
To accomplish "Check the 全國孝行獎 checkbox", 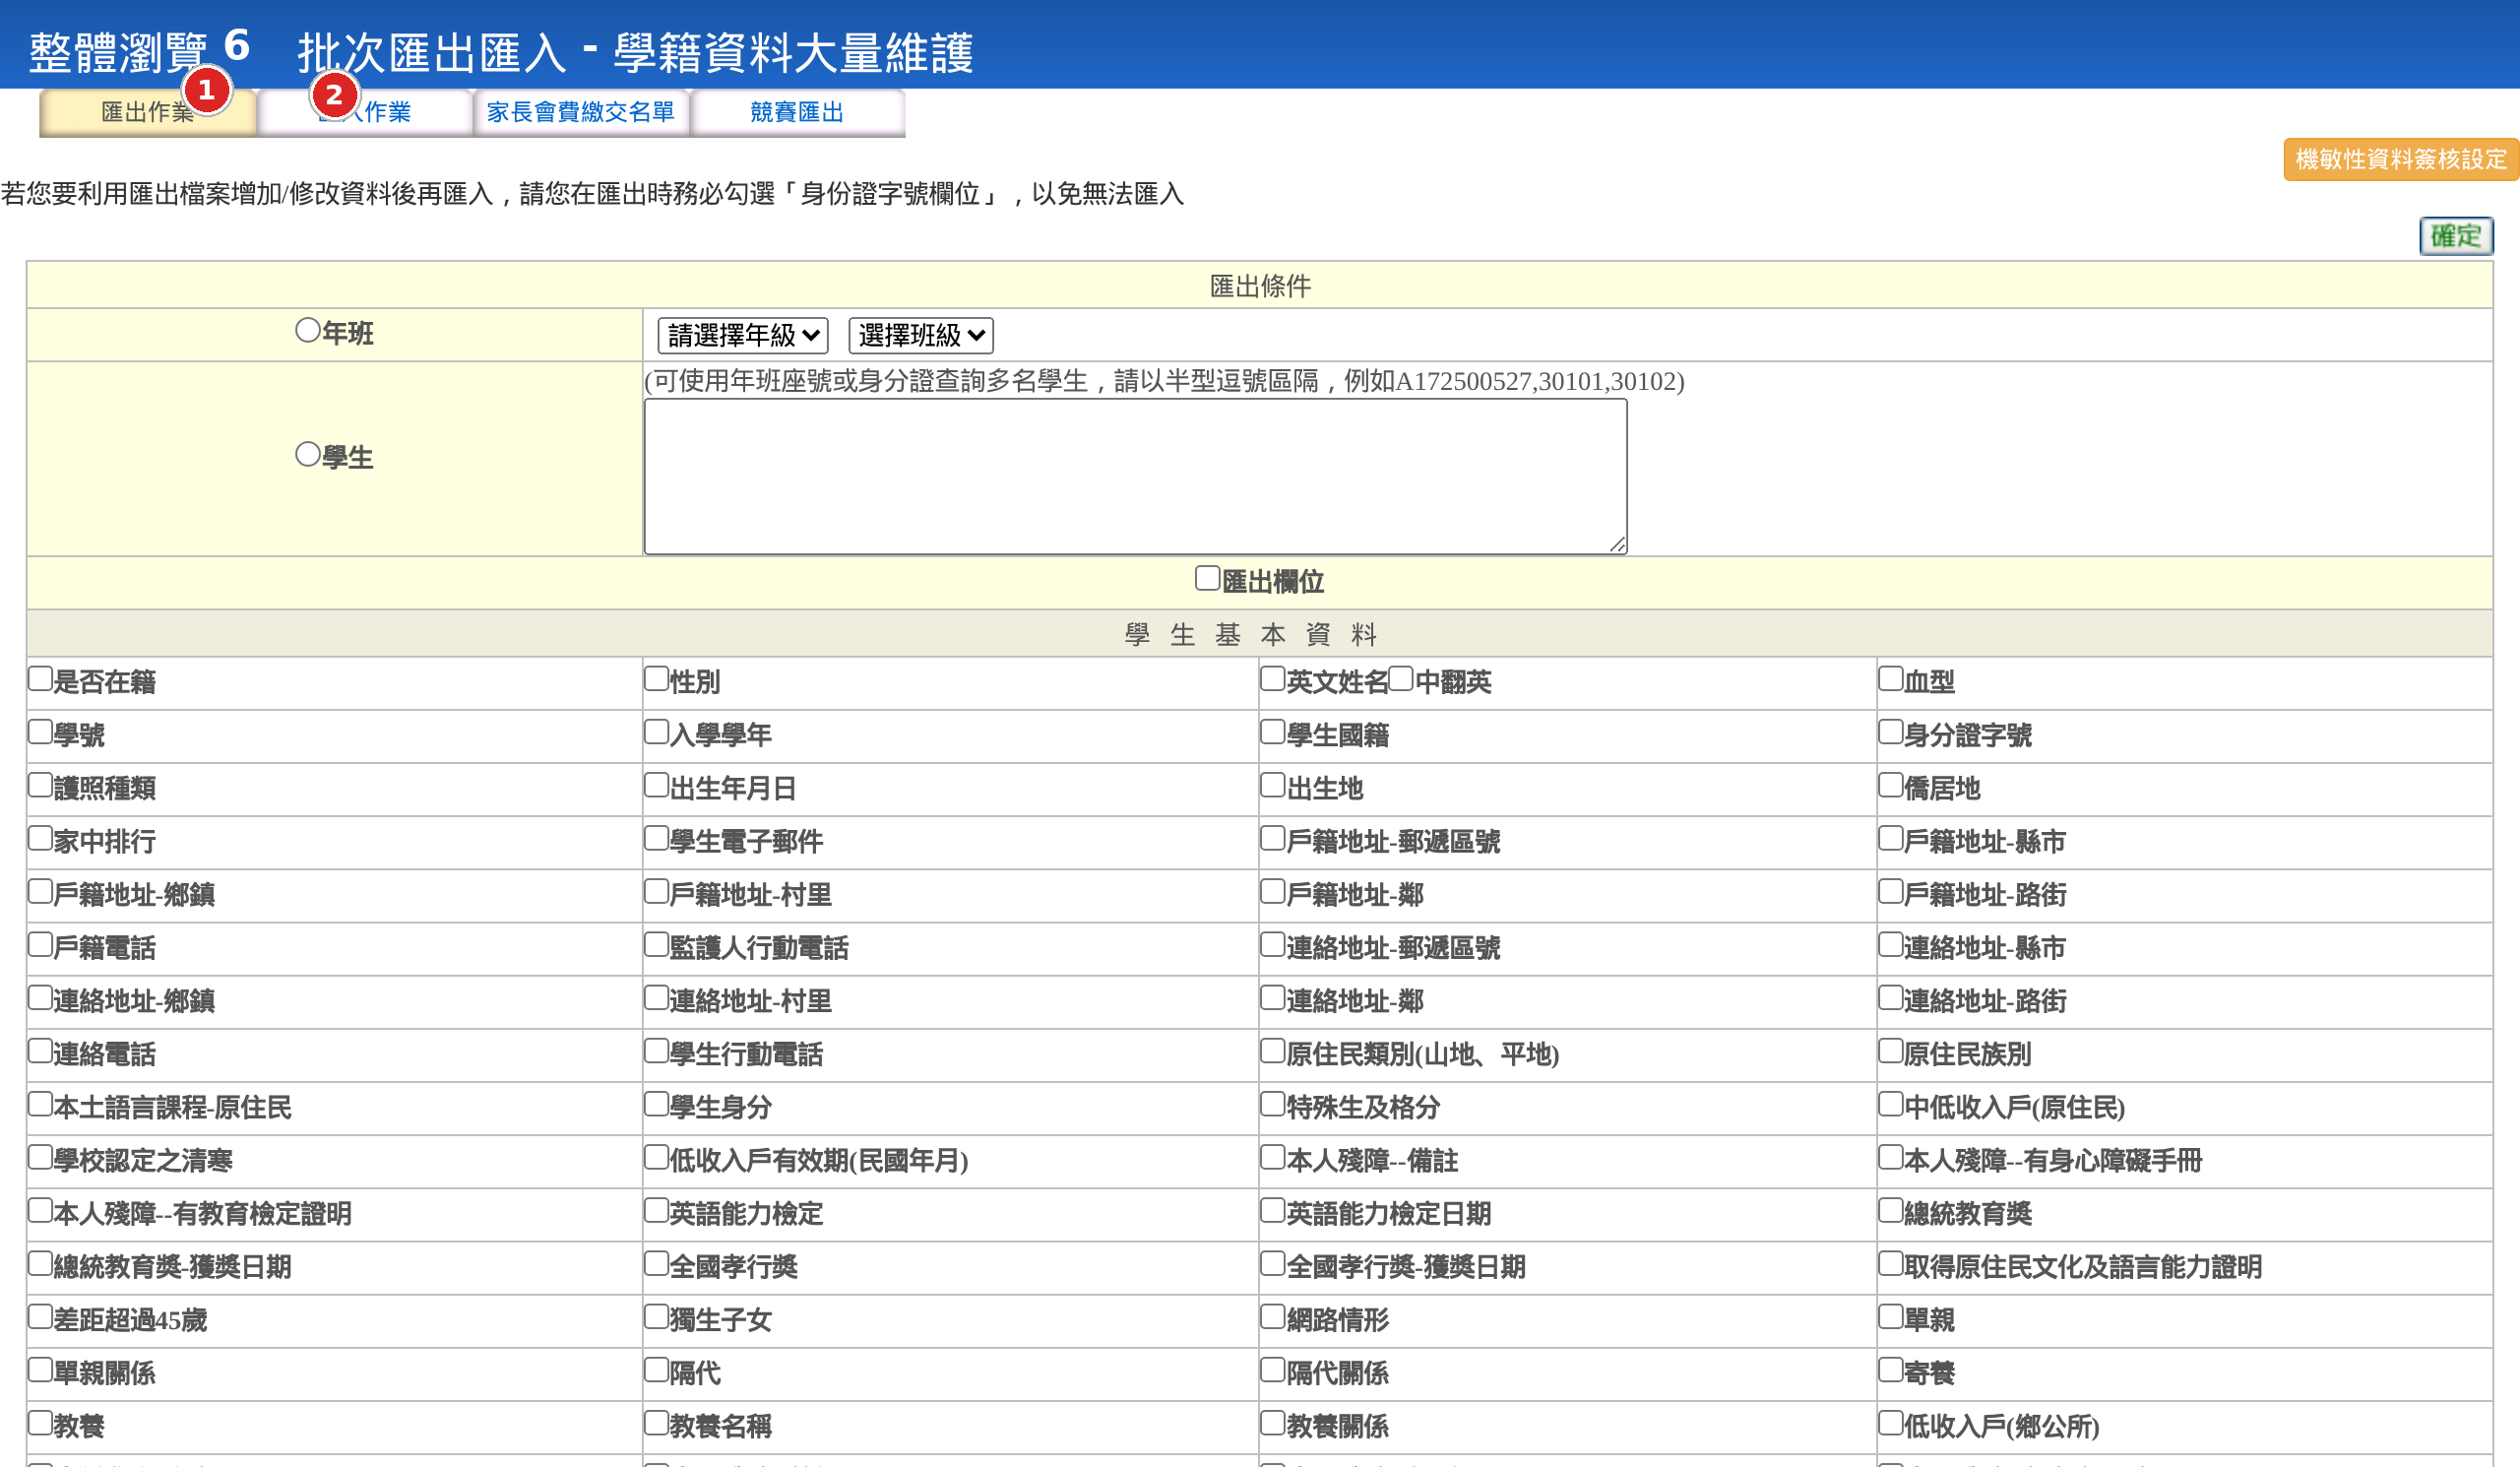I will tap(656, 1264).
